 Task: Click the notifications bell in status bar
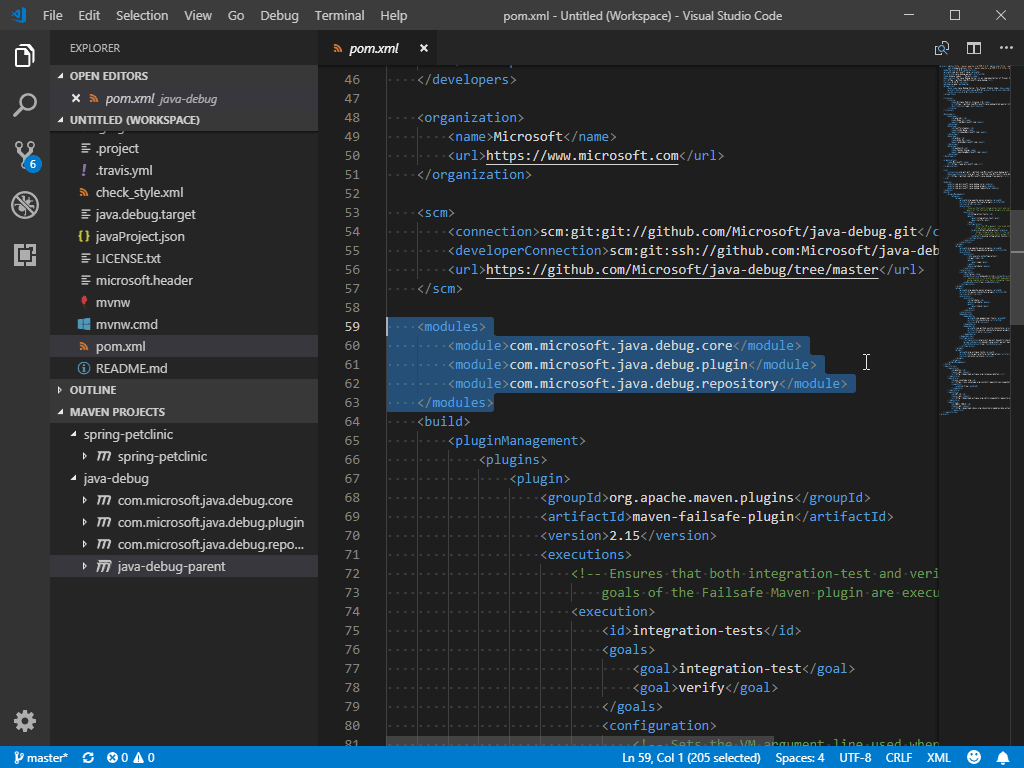click(x=1003, y=758)
